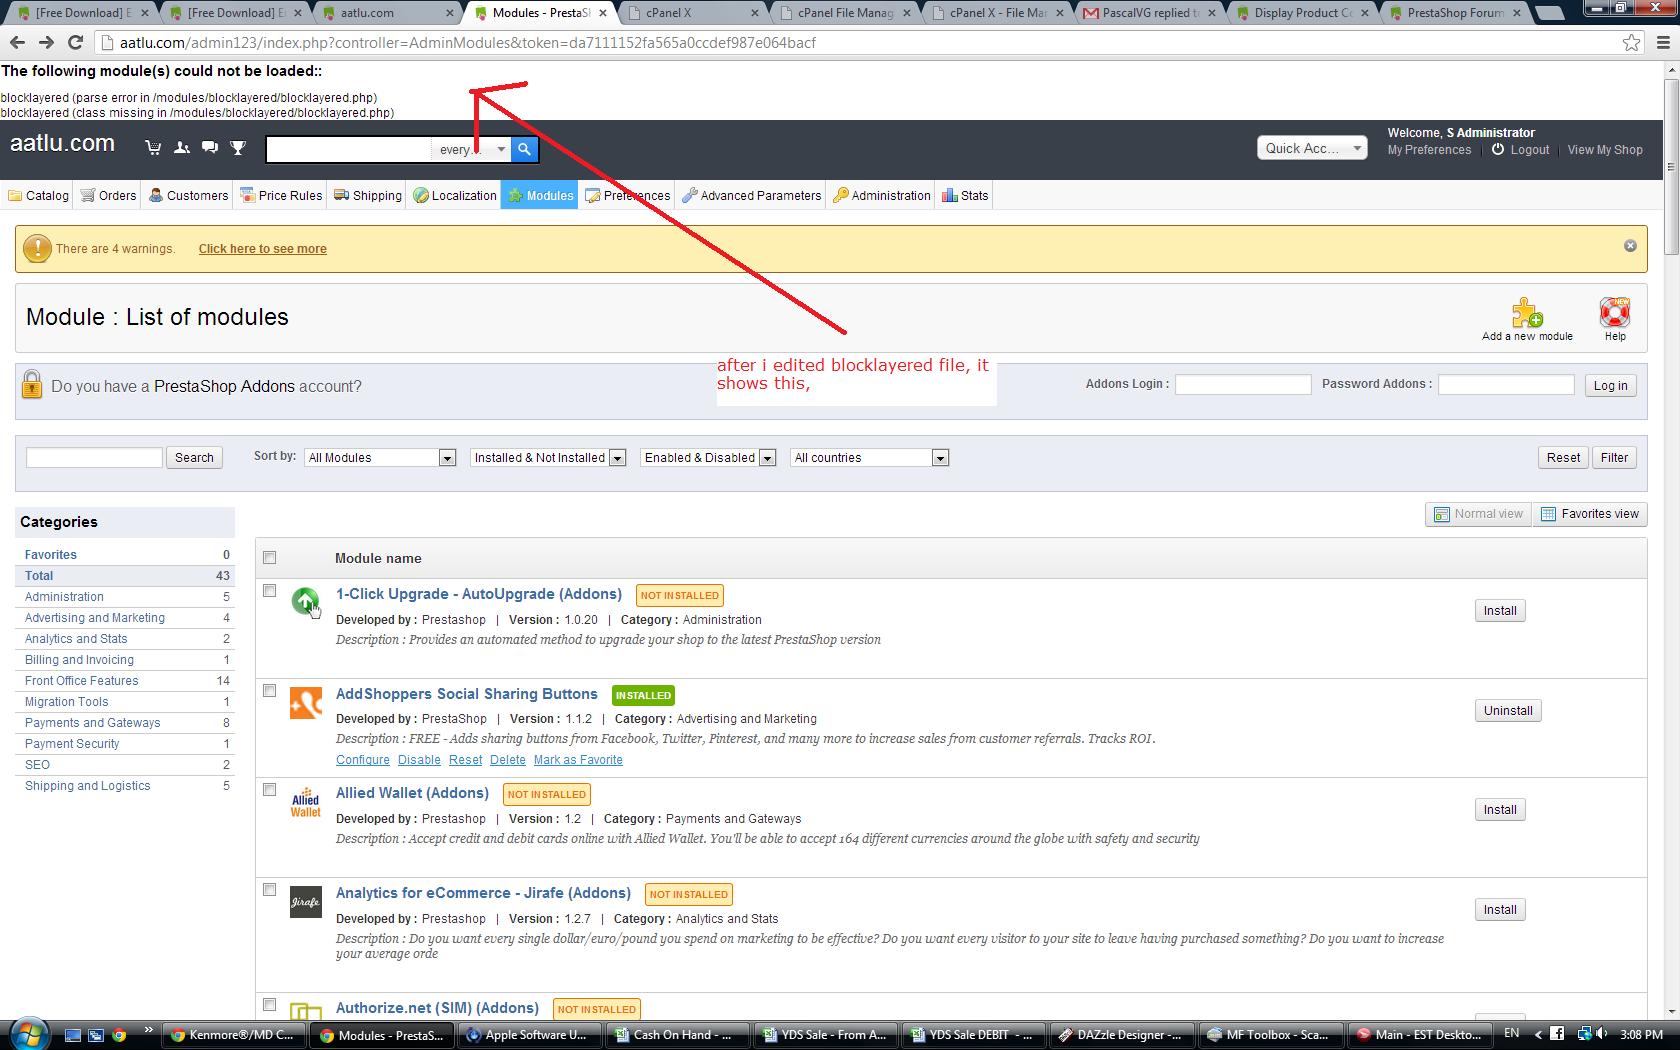Image resolution: width=1680 pixels, height=1050 pixels.
Task: Click the Catalog folder icon in the menu
Action: pyautogui.click(x=15, y=196)
